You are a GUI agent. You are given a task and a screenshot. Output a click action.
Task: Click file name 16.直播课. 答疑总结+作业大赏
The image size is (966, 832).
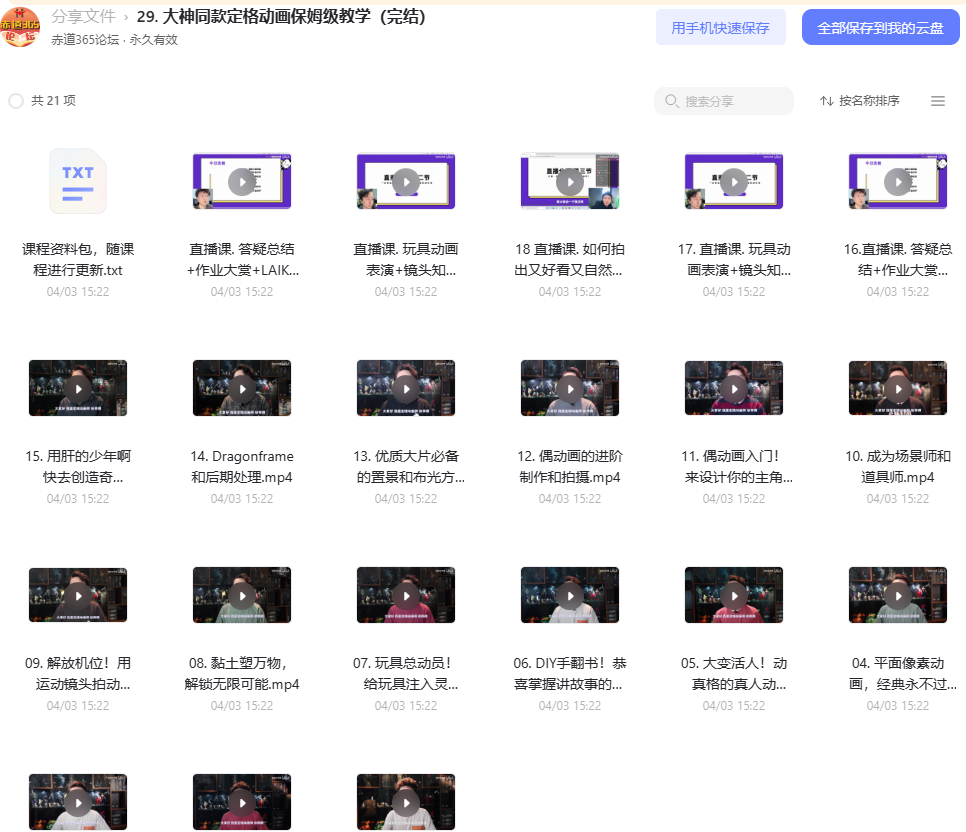tap(898, 259)
